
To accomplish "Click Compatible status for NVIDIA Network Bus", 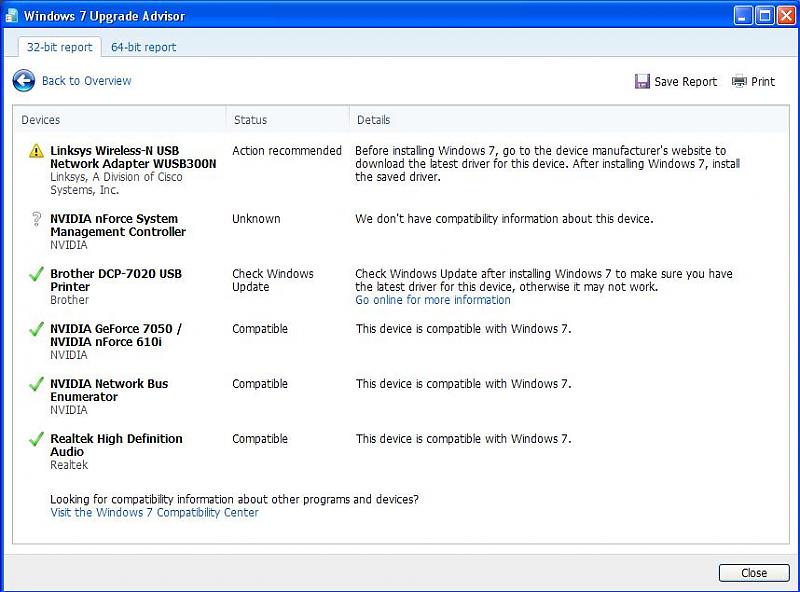I will (260, 384).
